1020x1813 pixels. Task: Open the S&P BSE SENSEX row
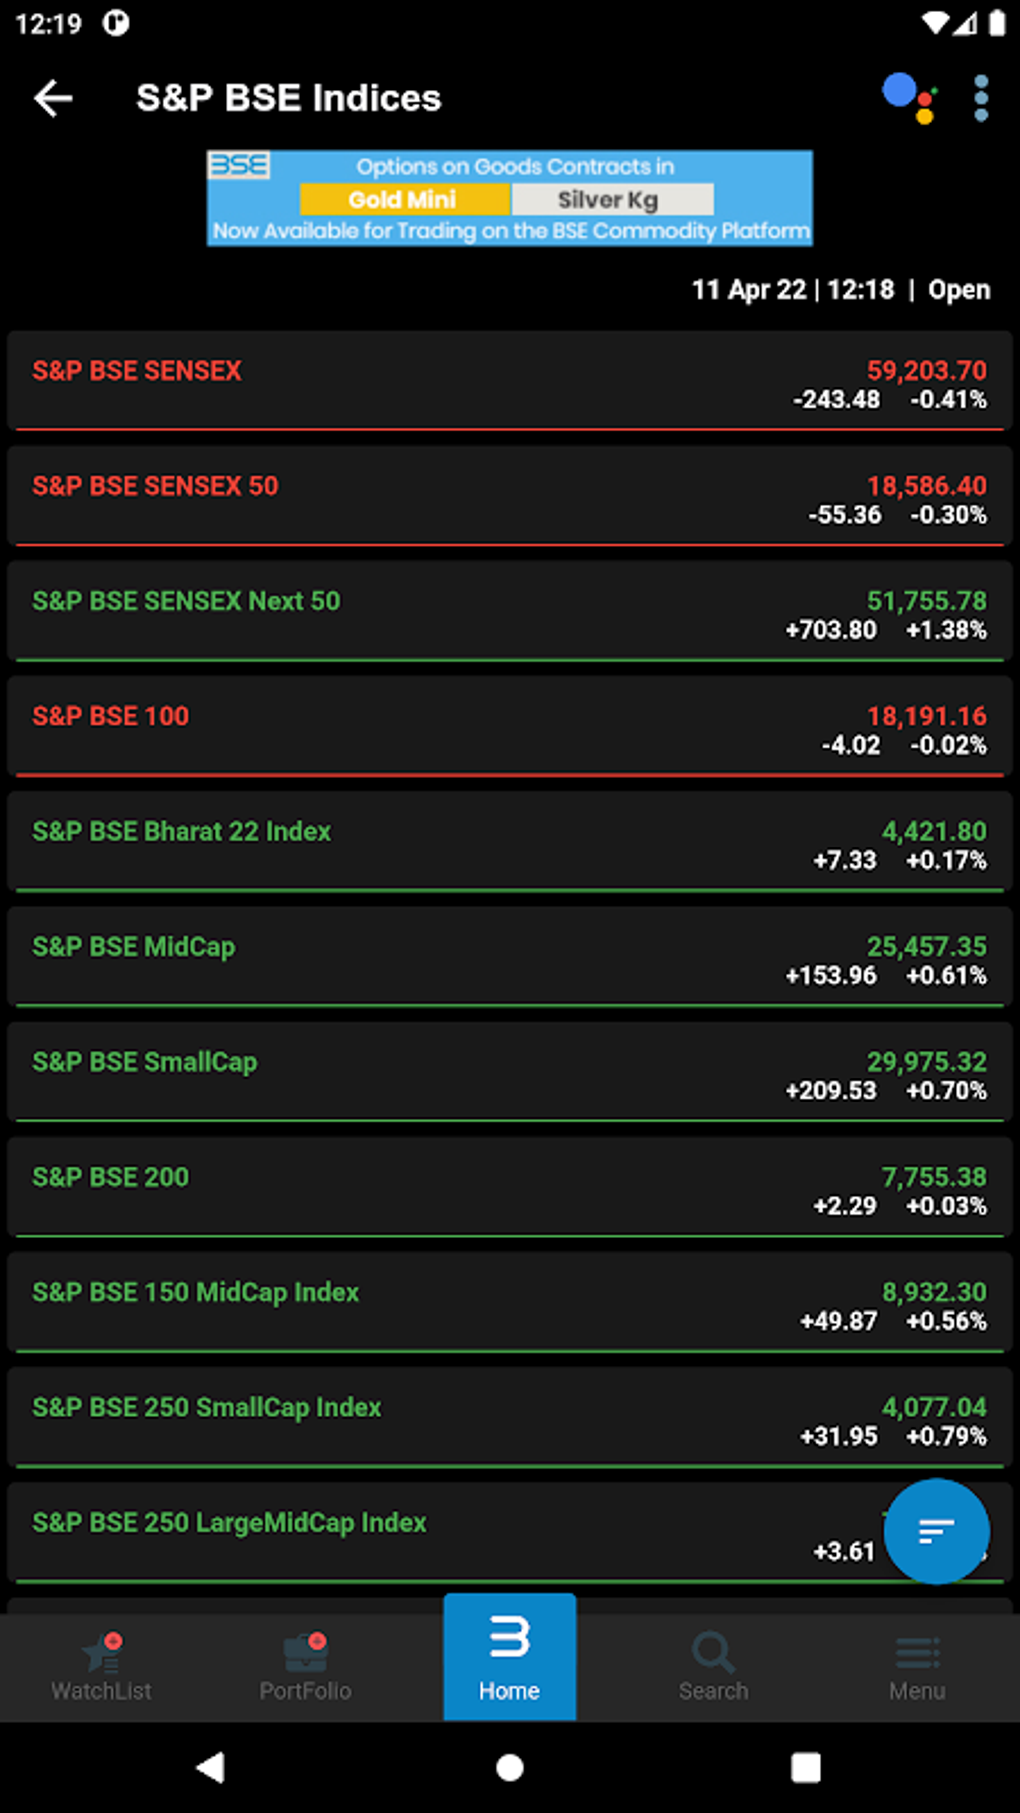point(509,382)
